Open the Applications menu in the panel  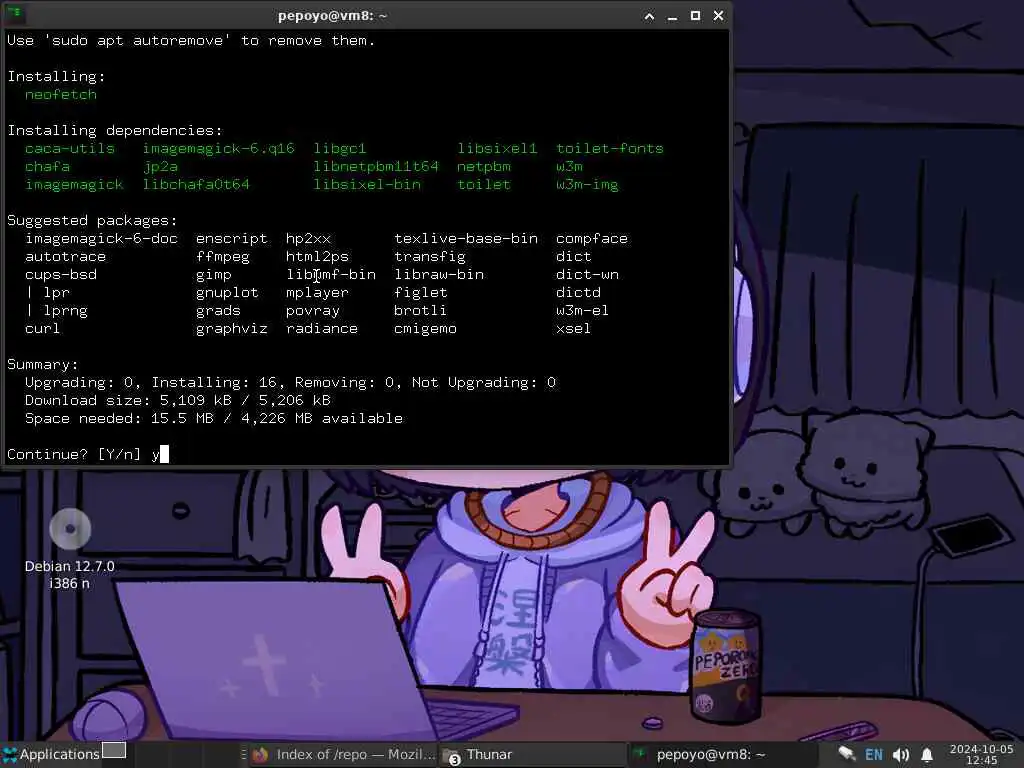pos(51,754)
